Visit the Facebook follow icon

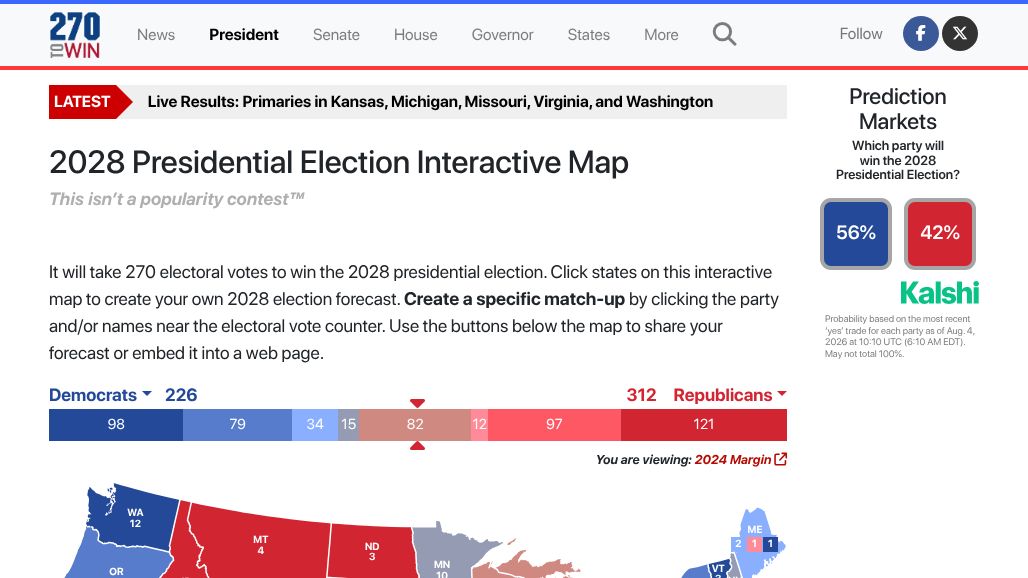[x=920, y=33]
